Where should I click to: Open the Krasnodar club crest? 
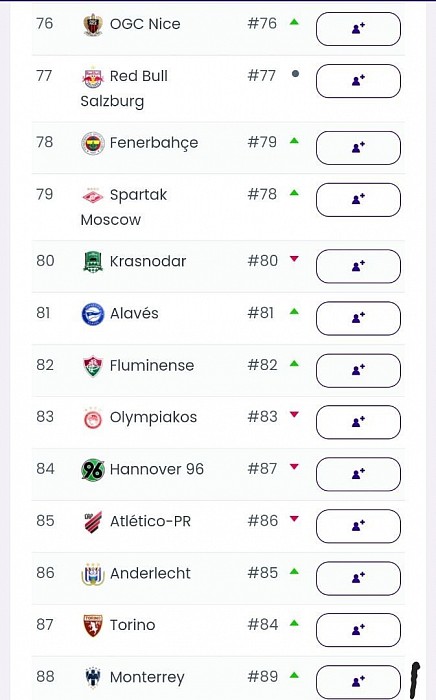click(93, 262)
